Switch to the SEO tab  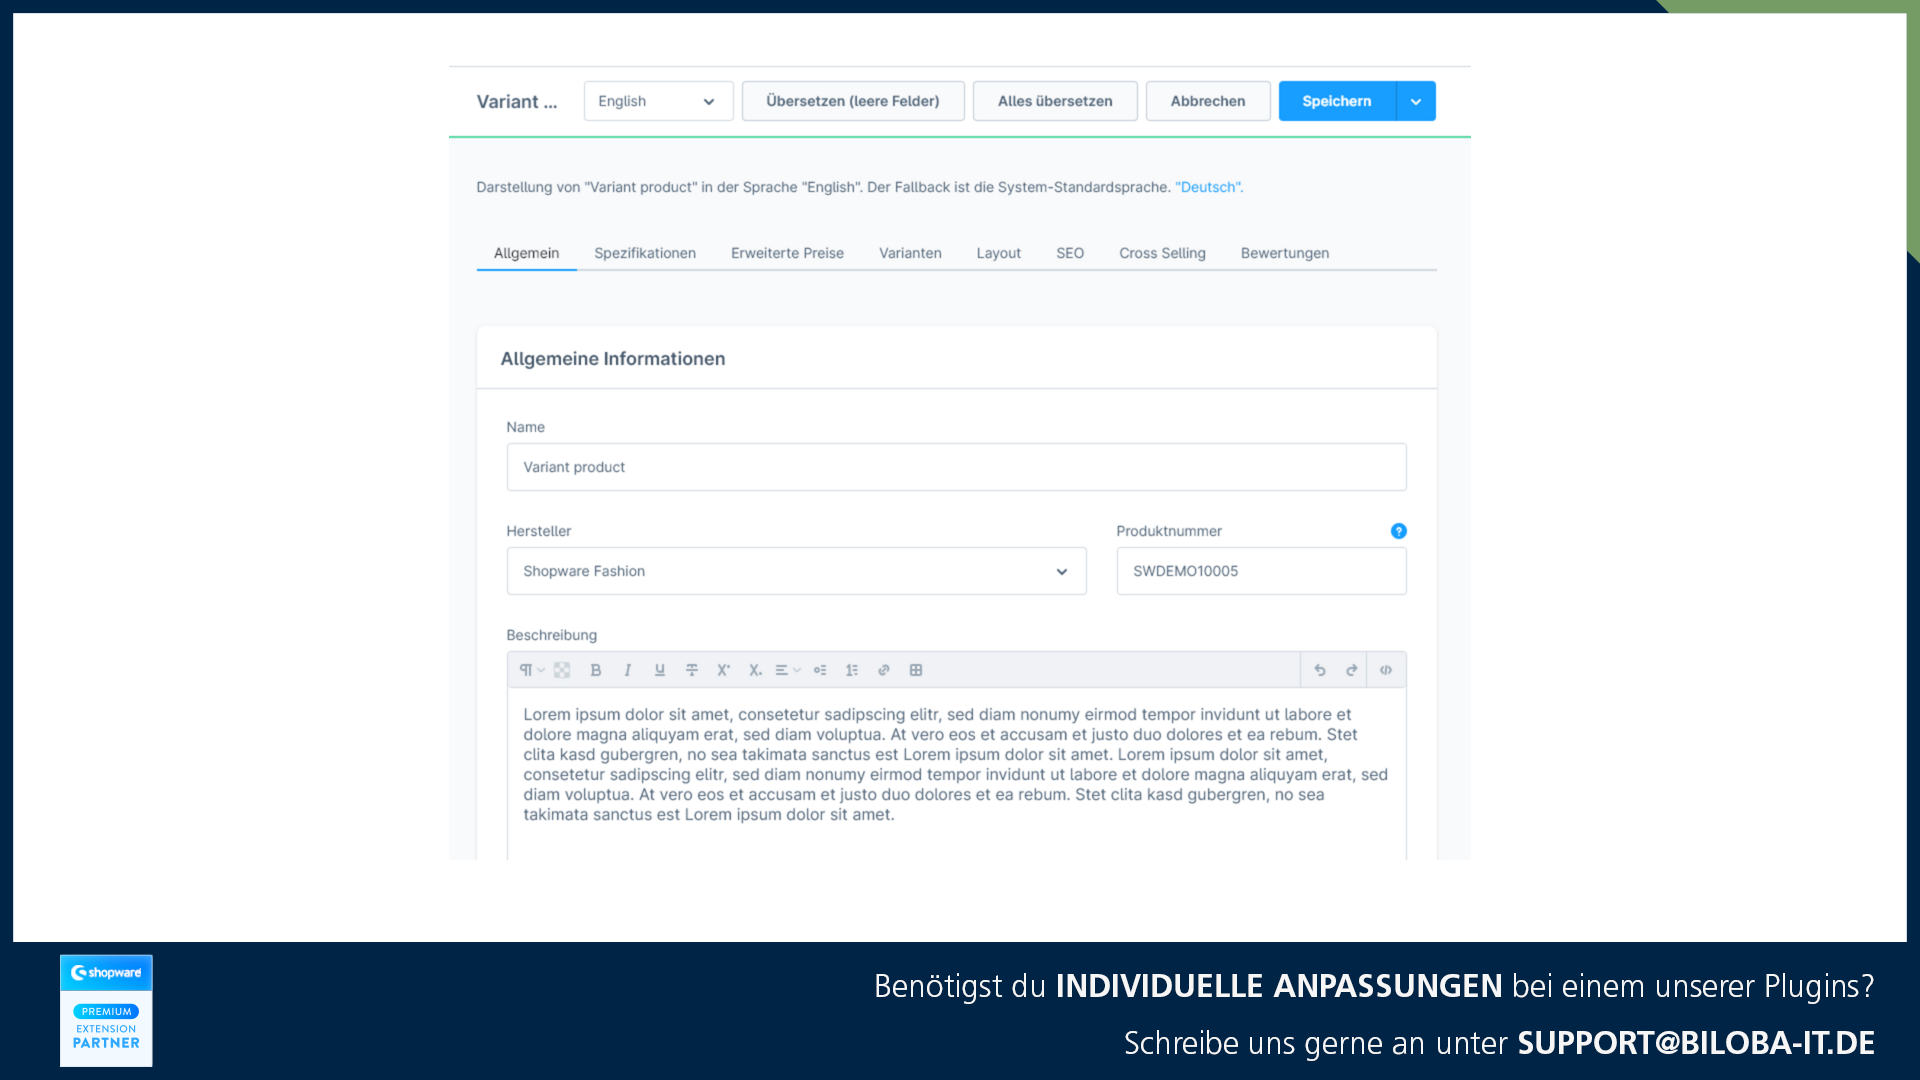[x=1068, y=253]
